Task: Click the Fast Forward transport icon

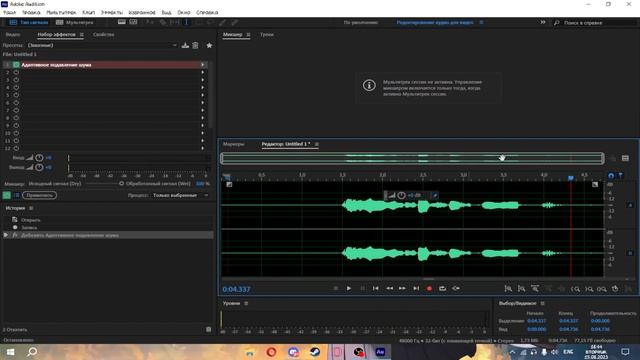Action: coord(402,289)
